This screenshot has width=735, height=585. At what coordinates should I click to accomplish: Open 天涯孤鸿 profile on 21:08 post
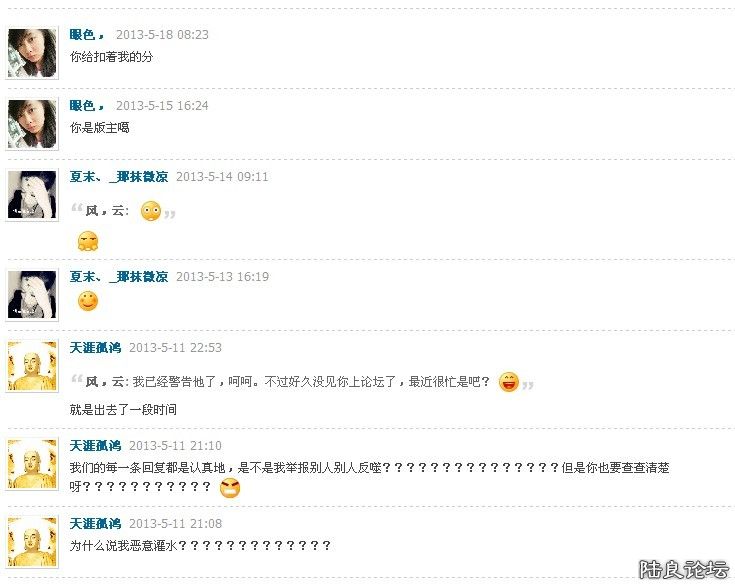95,524
